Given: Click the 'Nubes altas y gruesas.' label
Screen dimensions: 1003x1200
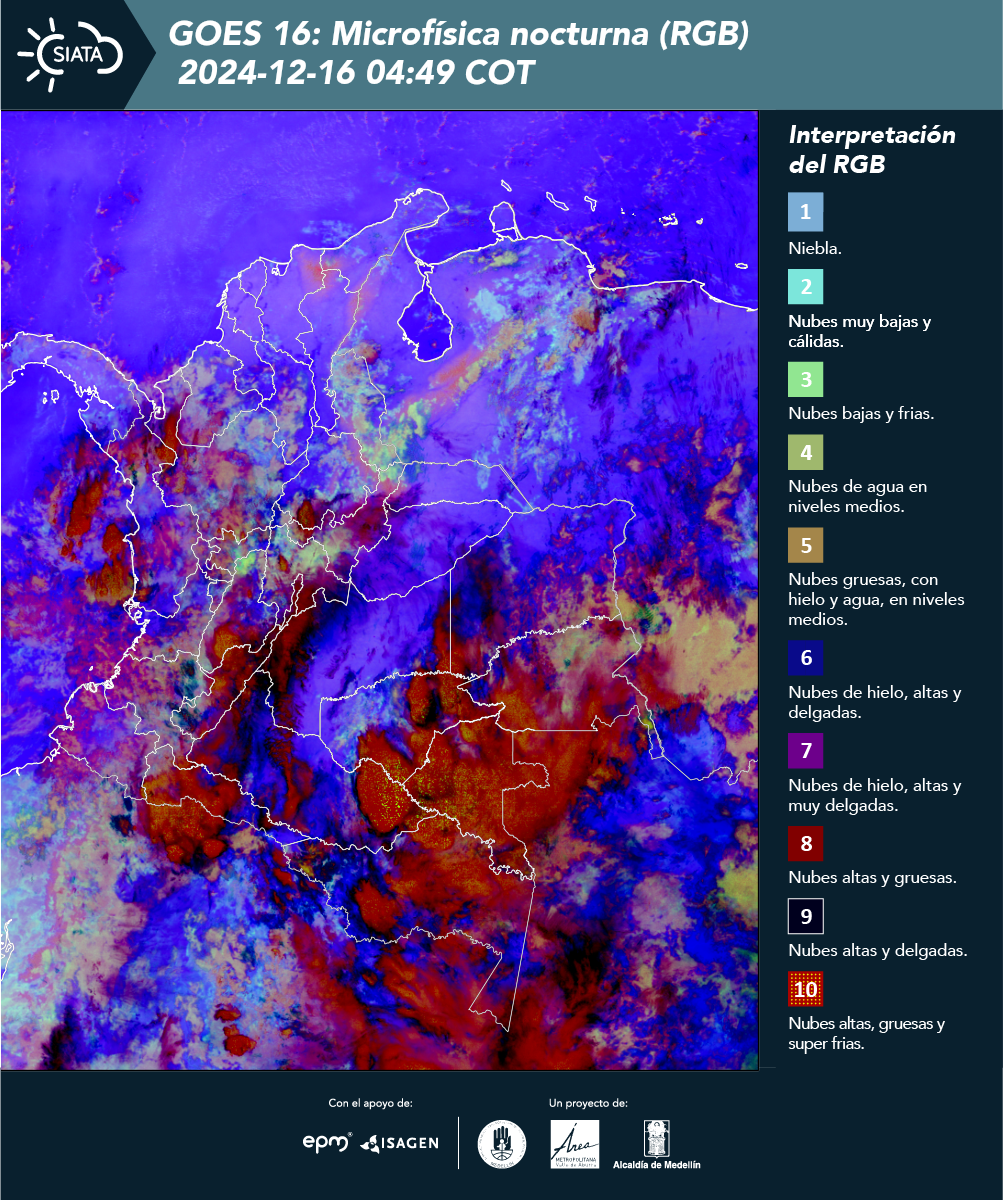Looking at the screenshot, I should [873, 878].
